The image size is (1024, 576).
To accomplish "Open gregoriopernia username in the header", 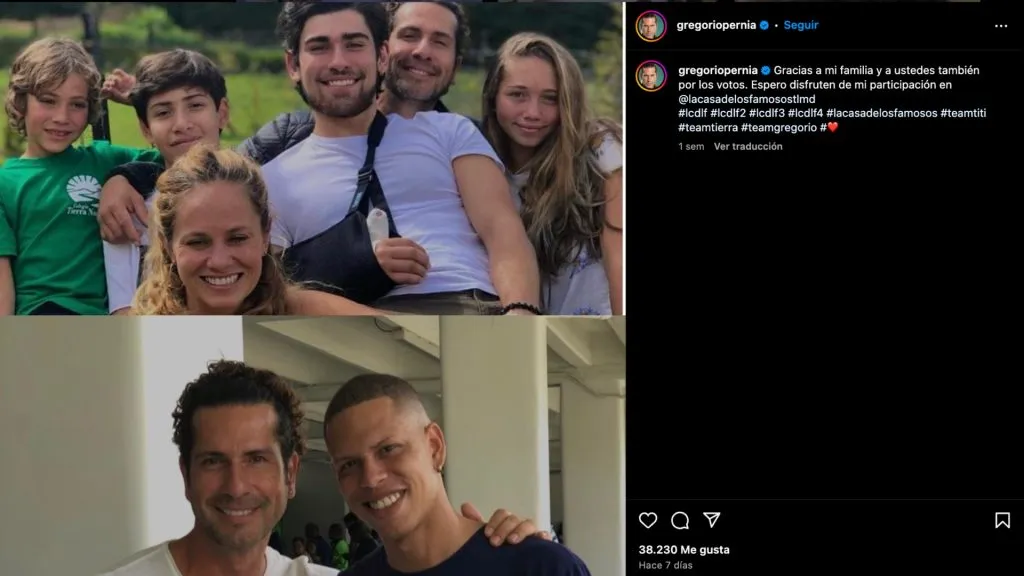I will (x=718, y=25).
